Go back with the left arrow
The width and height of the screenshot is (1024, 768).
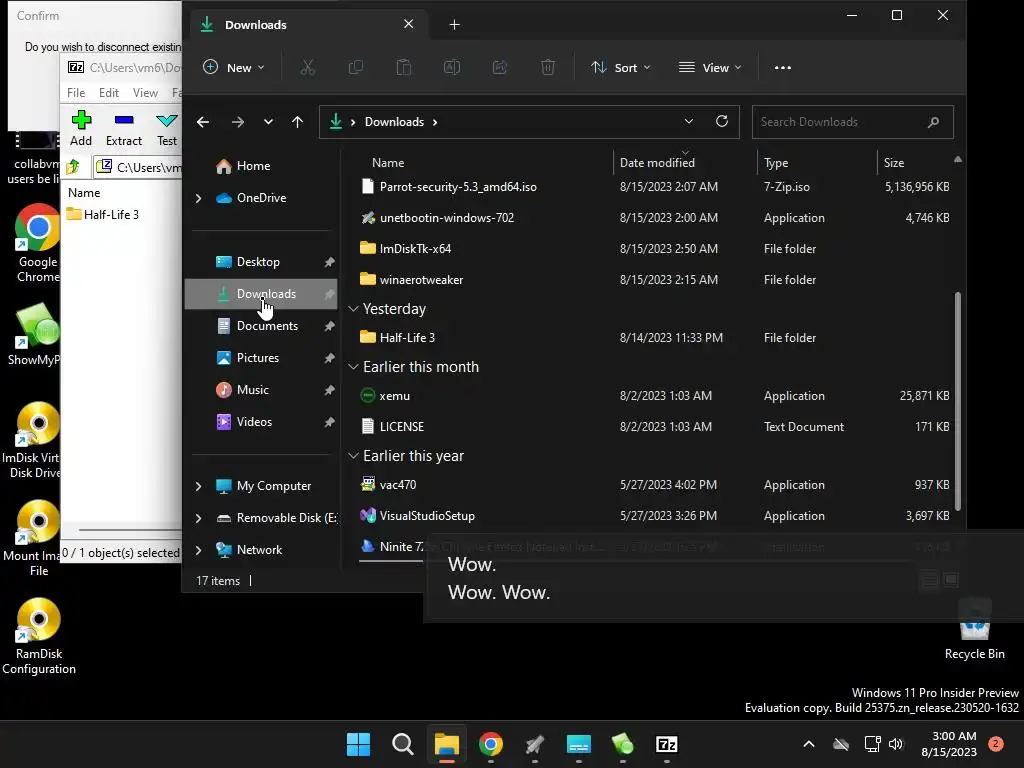click(203, 122)
